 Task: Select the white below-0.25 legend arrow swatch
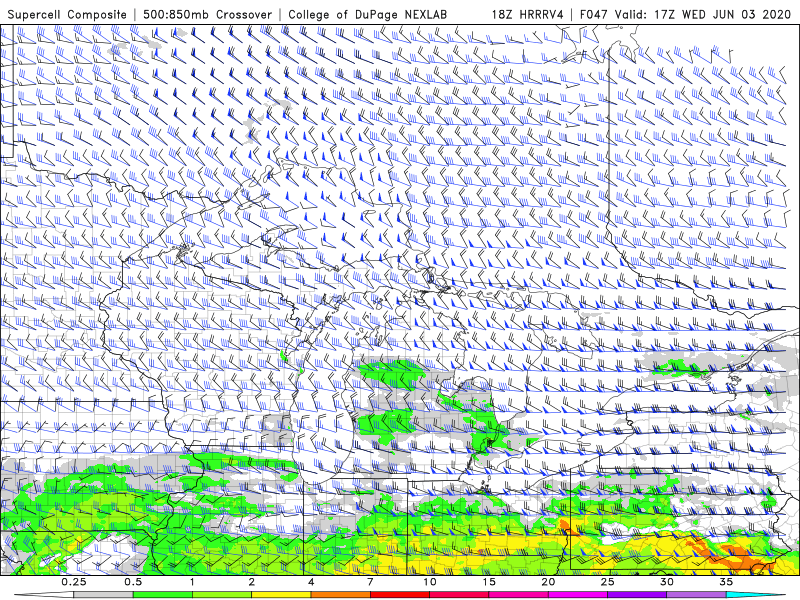(45, 595)
